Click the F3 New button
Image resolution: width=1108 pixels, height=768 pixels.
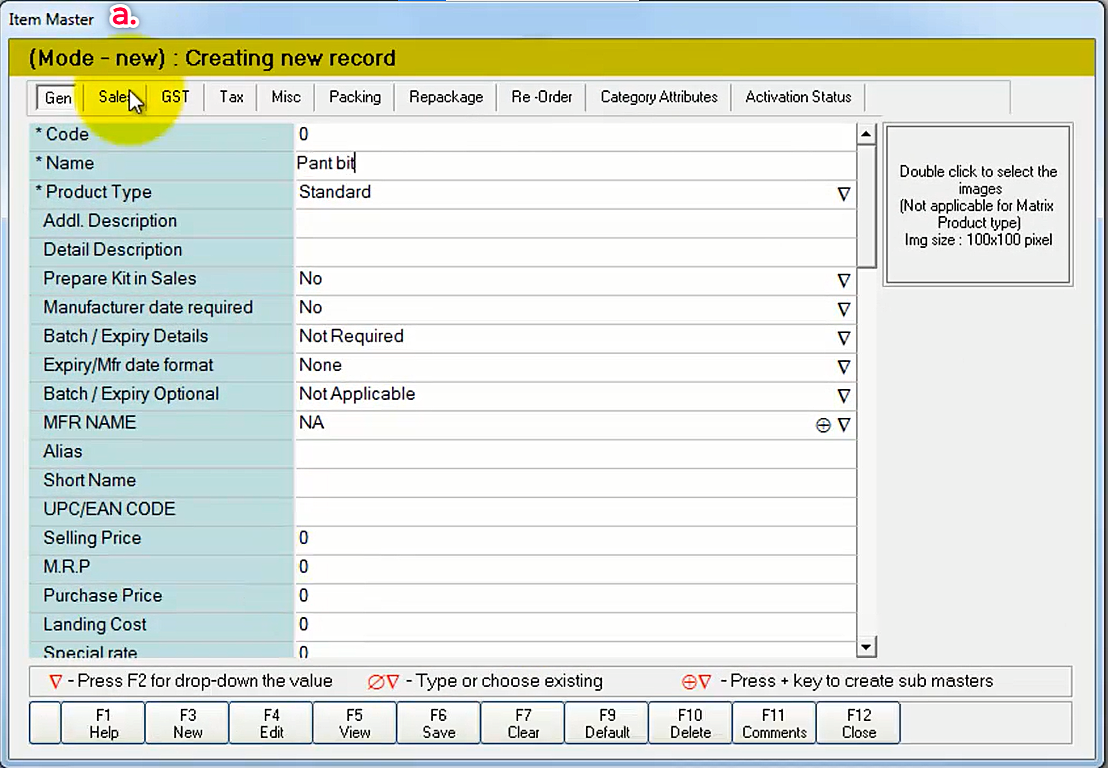click(x=187, y=723)
